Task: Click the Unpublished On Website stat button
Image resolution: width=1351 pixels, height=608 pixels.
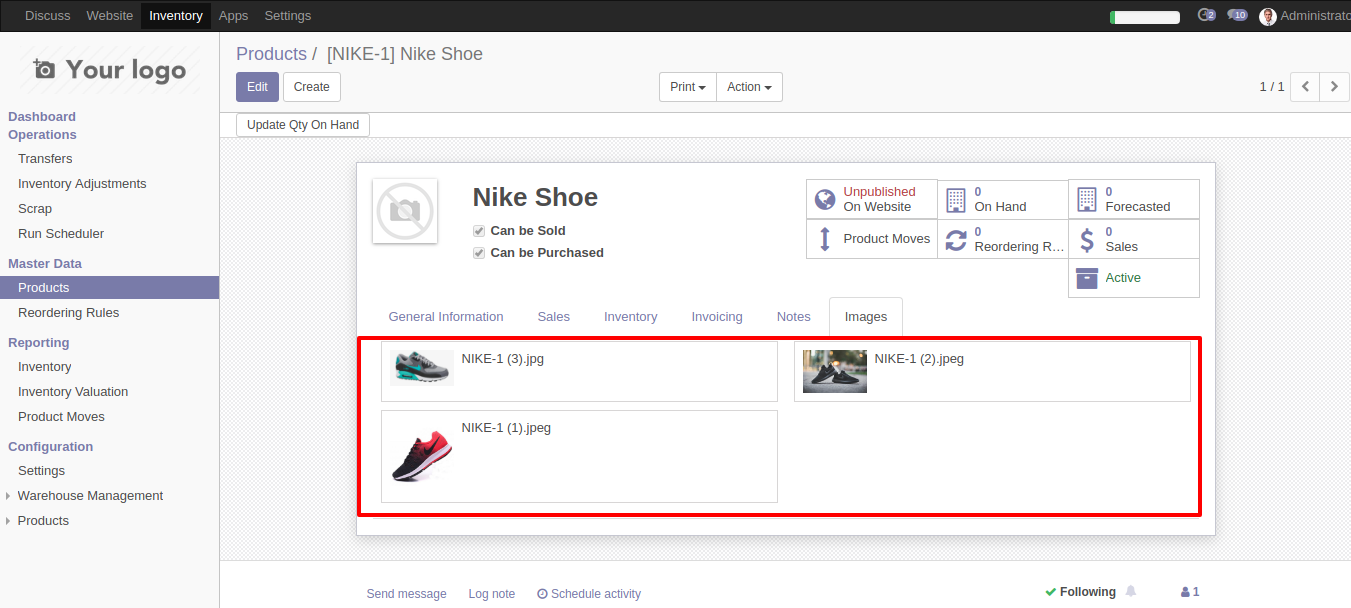Action: (872, 199)
